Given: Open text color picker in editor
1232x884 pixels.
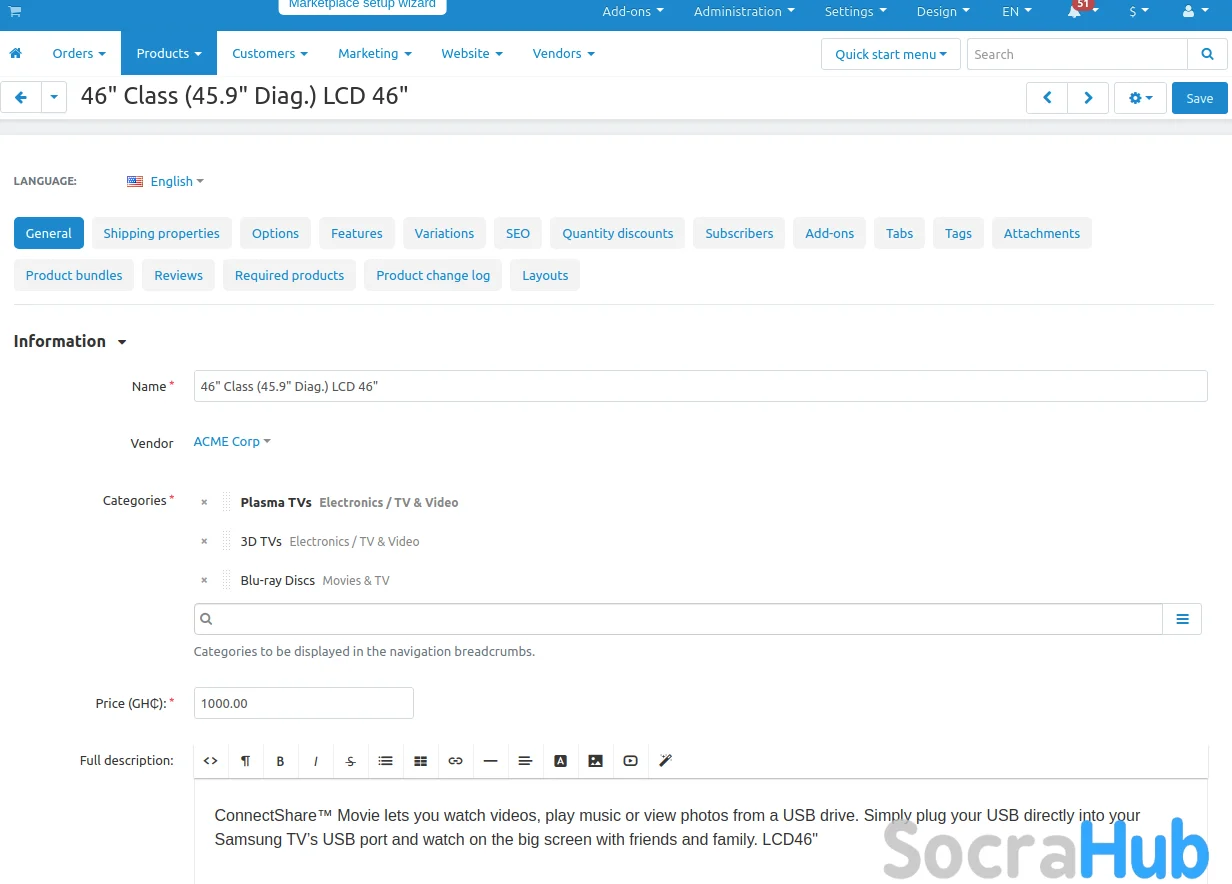Looking at the screenshot, I should pos(560,761).
